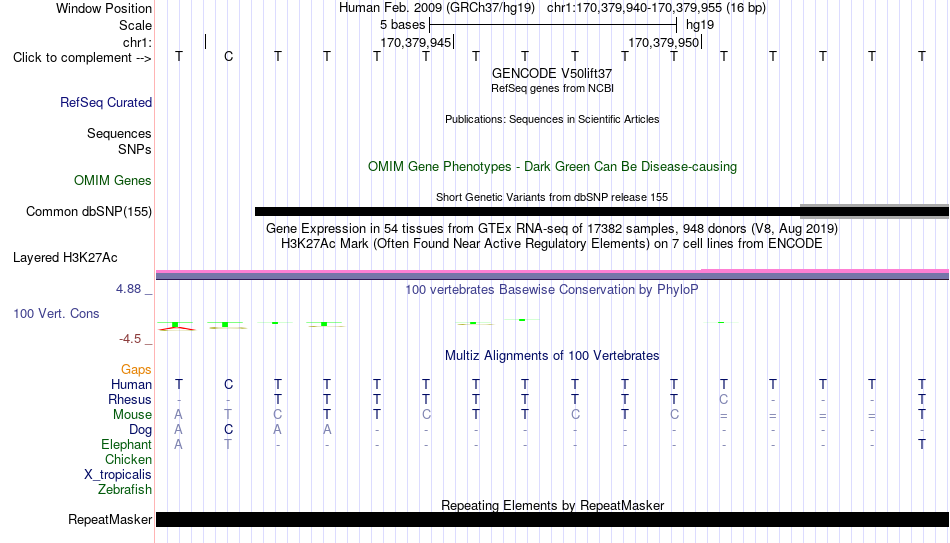This screenshot has width=950, height=543.
Task: Select the 'Layered H3K27Ac' track label
Action: [65, 258]
